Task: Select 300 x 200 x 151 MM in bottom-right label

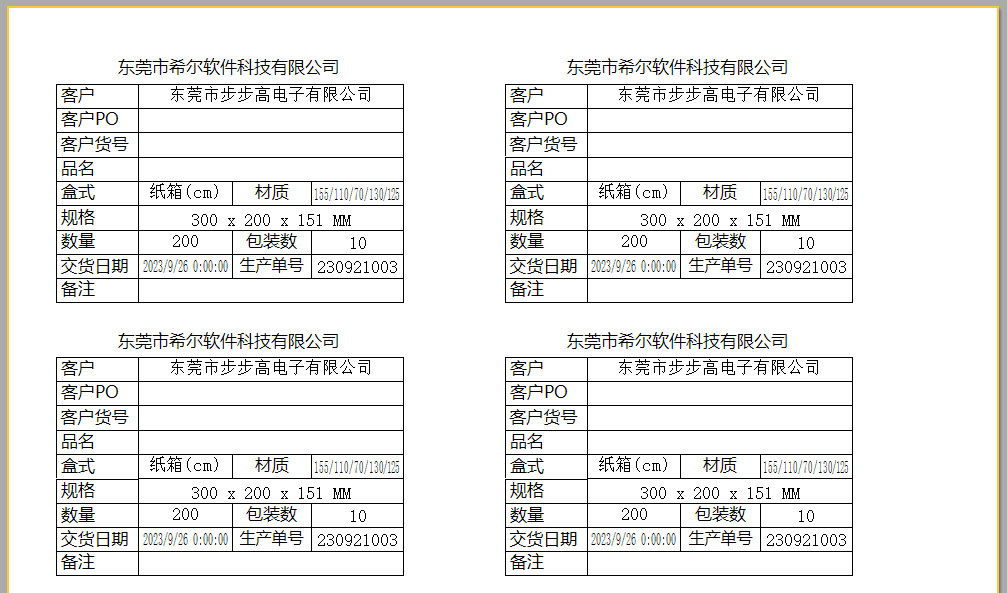Action: pyautogui.click(x=720, y=493)
